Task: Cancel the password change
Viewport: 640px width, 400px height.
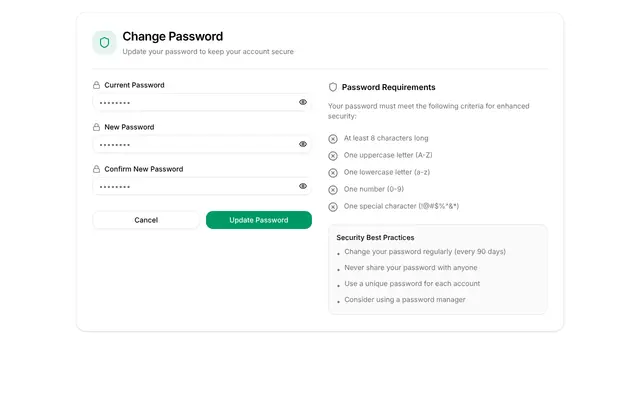Action: [x=146, y=220]
